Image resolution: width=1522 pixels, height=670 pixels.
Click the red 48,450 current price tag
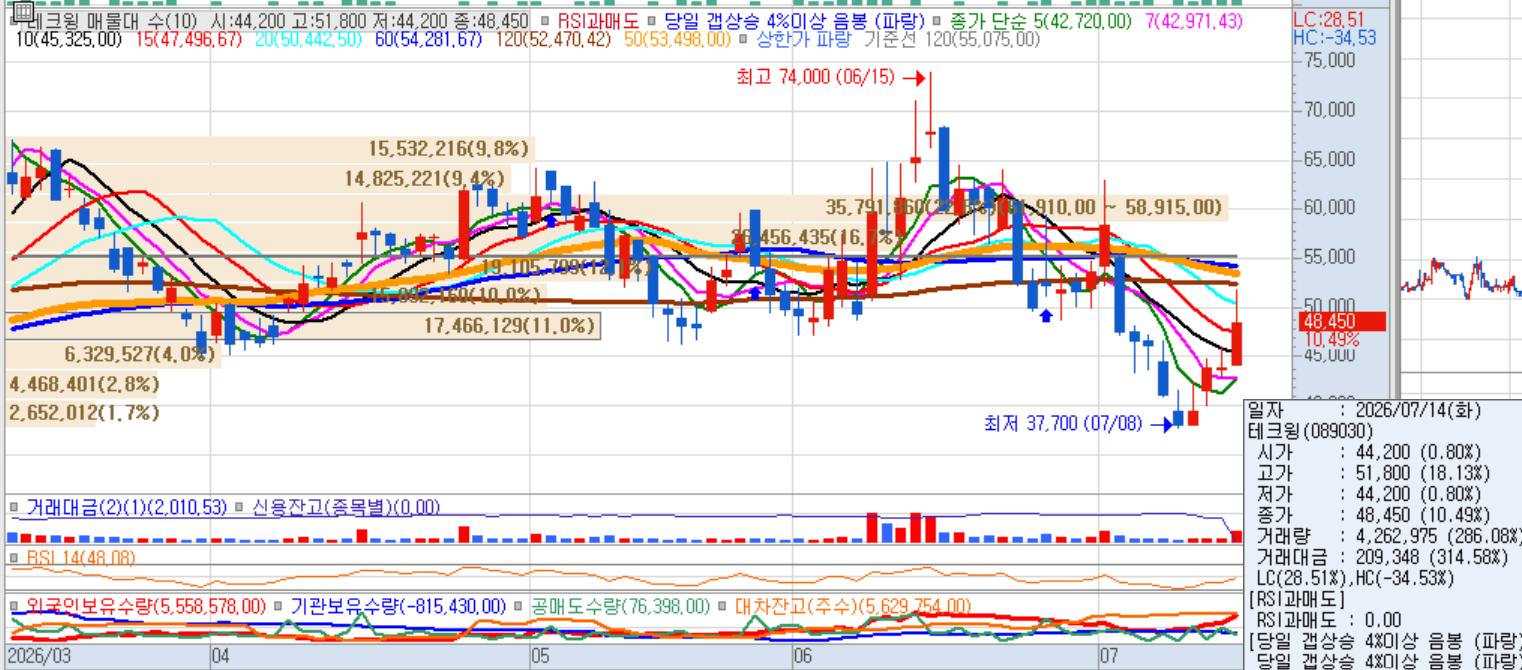tap(1341, 322)
